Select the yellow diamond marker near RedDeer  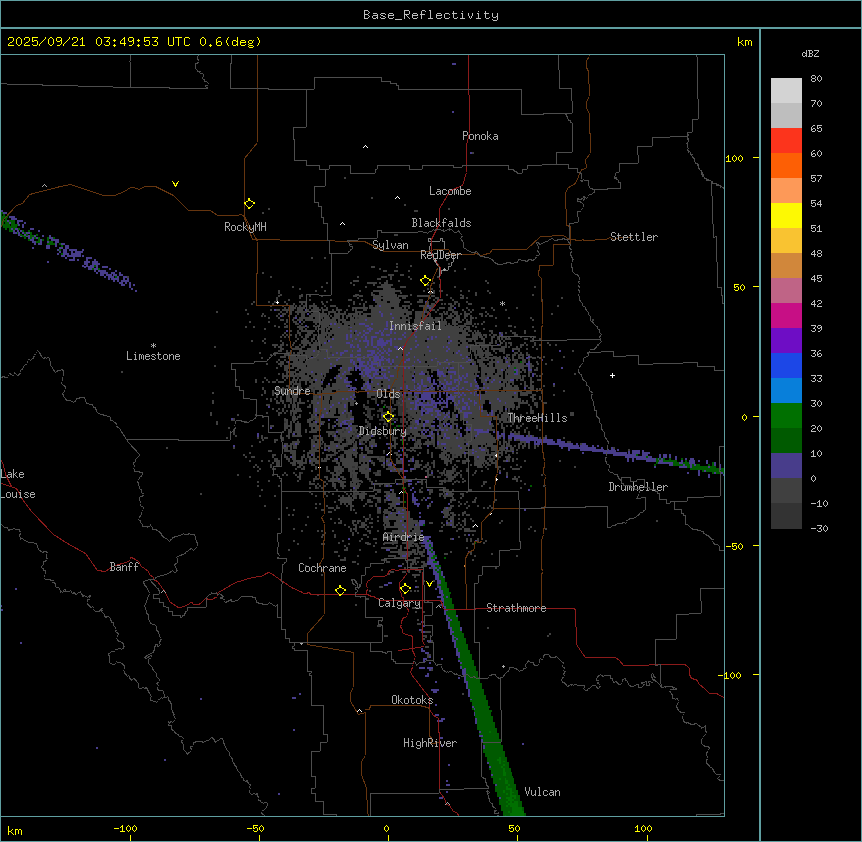click(x=426, y=281)
